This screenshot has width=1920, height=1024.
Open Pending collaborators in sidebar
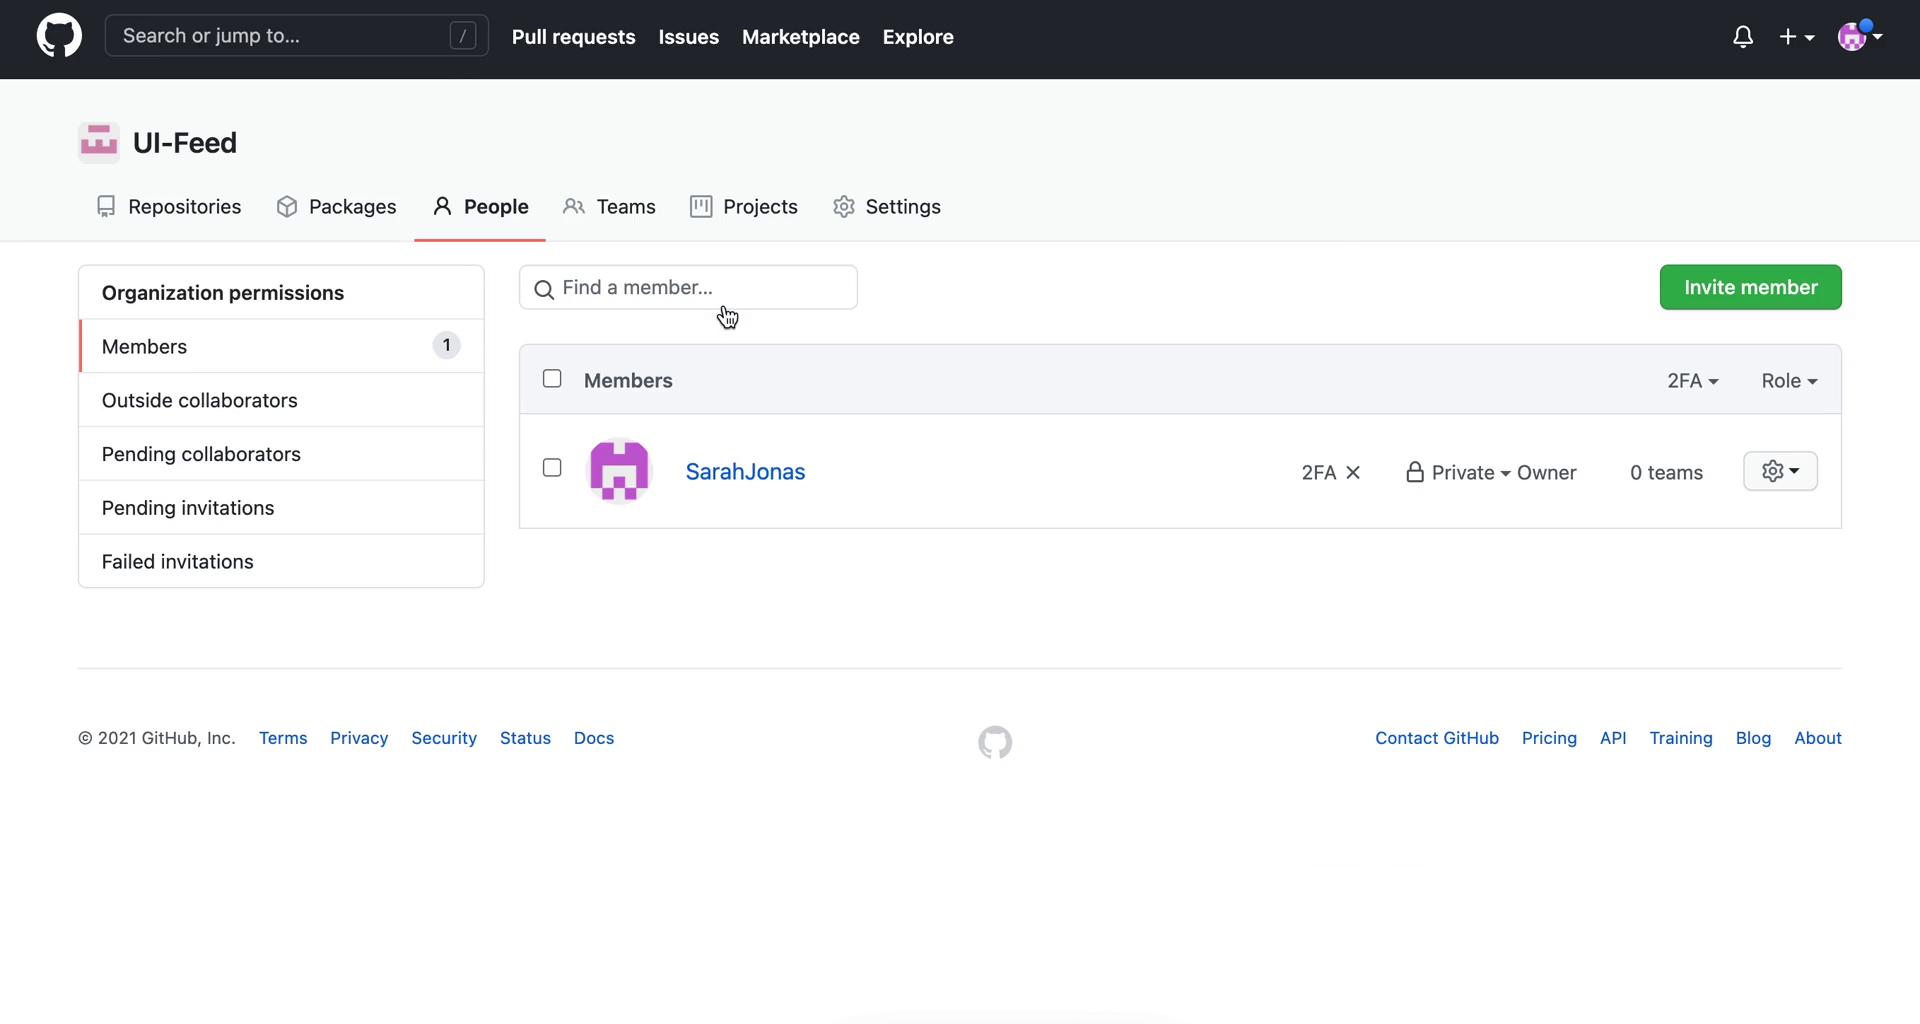282,454
